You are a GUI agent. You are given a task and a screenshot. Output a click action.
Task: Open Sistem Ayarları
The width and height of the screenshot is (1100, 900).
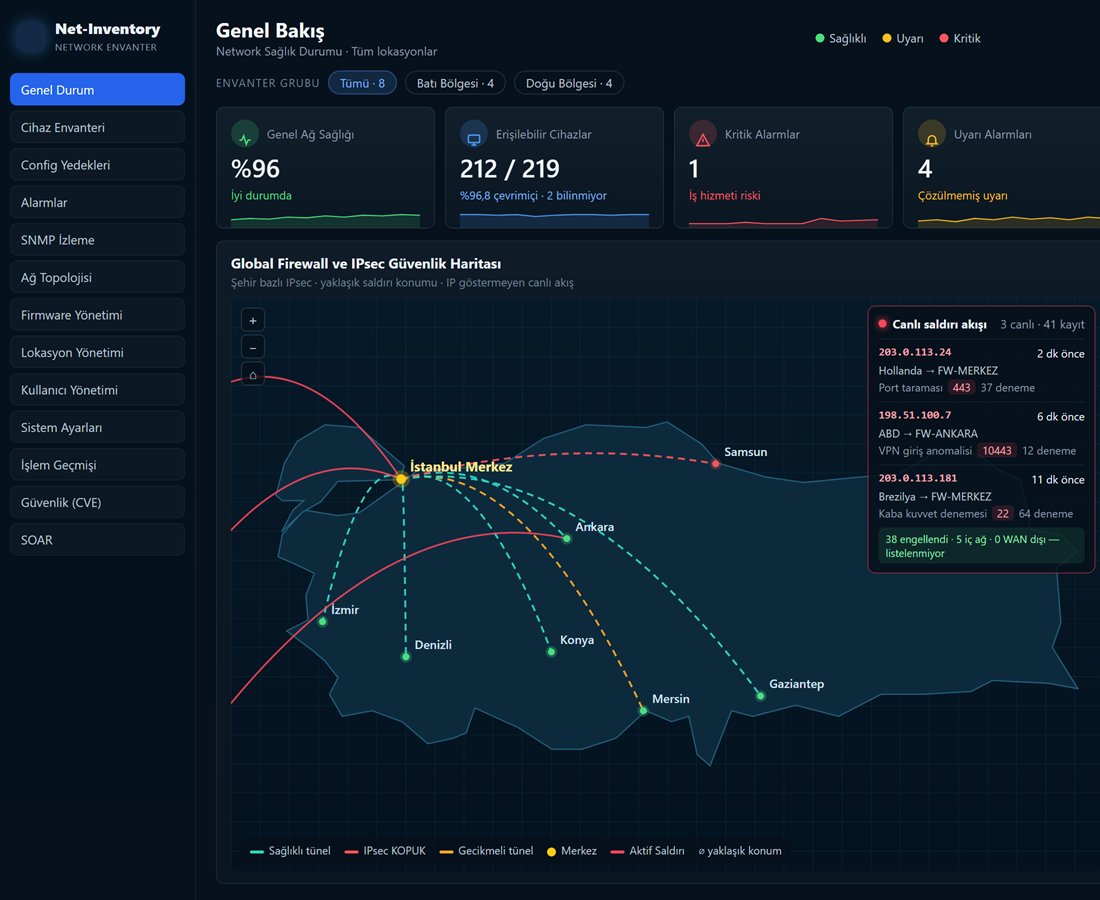98,428
